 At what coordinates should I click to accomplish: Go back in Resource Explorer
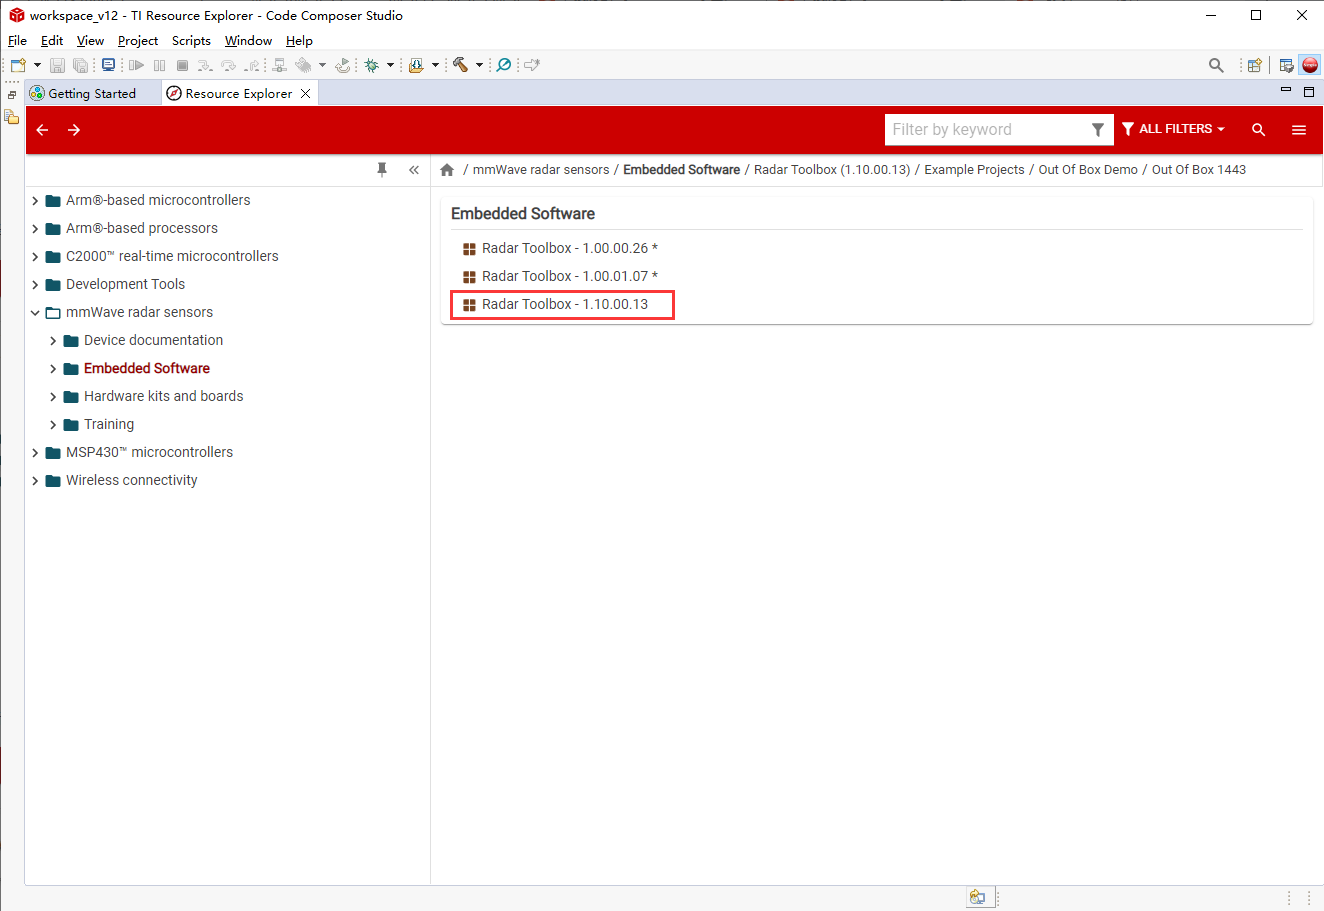tap(42, 130)
